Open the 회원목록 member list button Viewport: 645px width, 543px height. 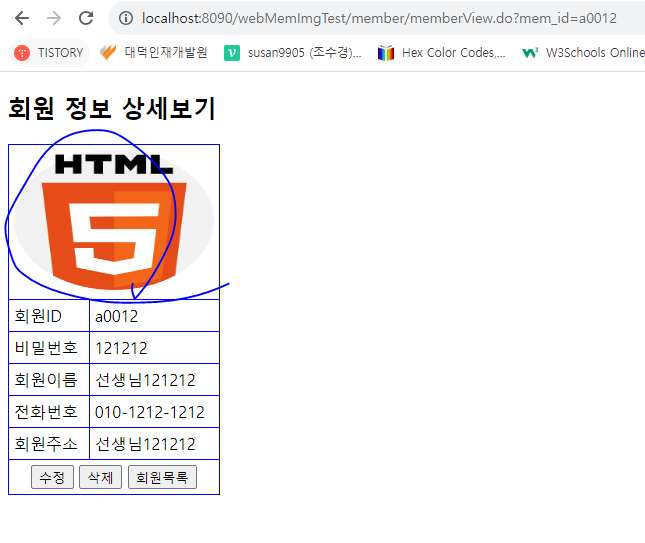pyautogui.click(x=162, y=477)
